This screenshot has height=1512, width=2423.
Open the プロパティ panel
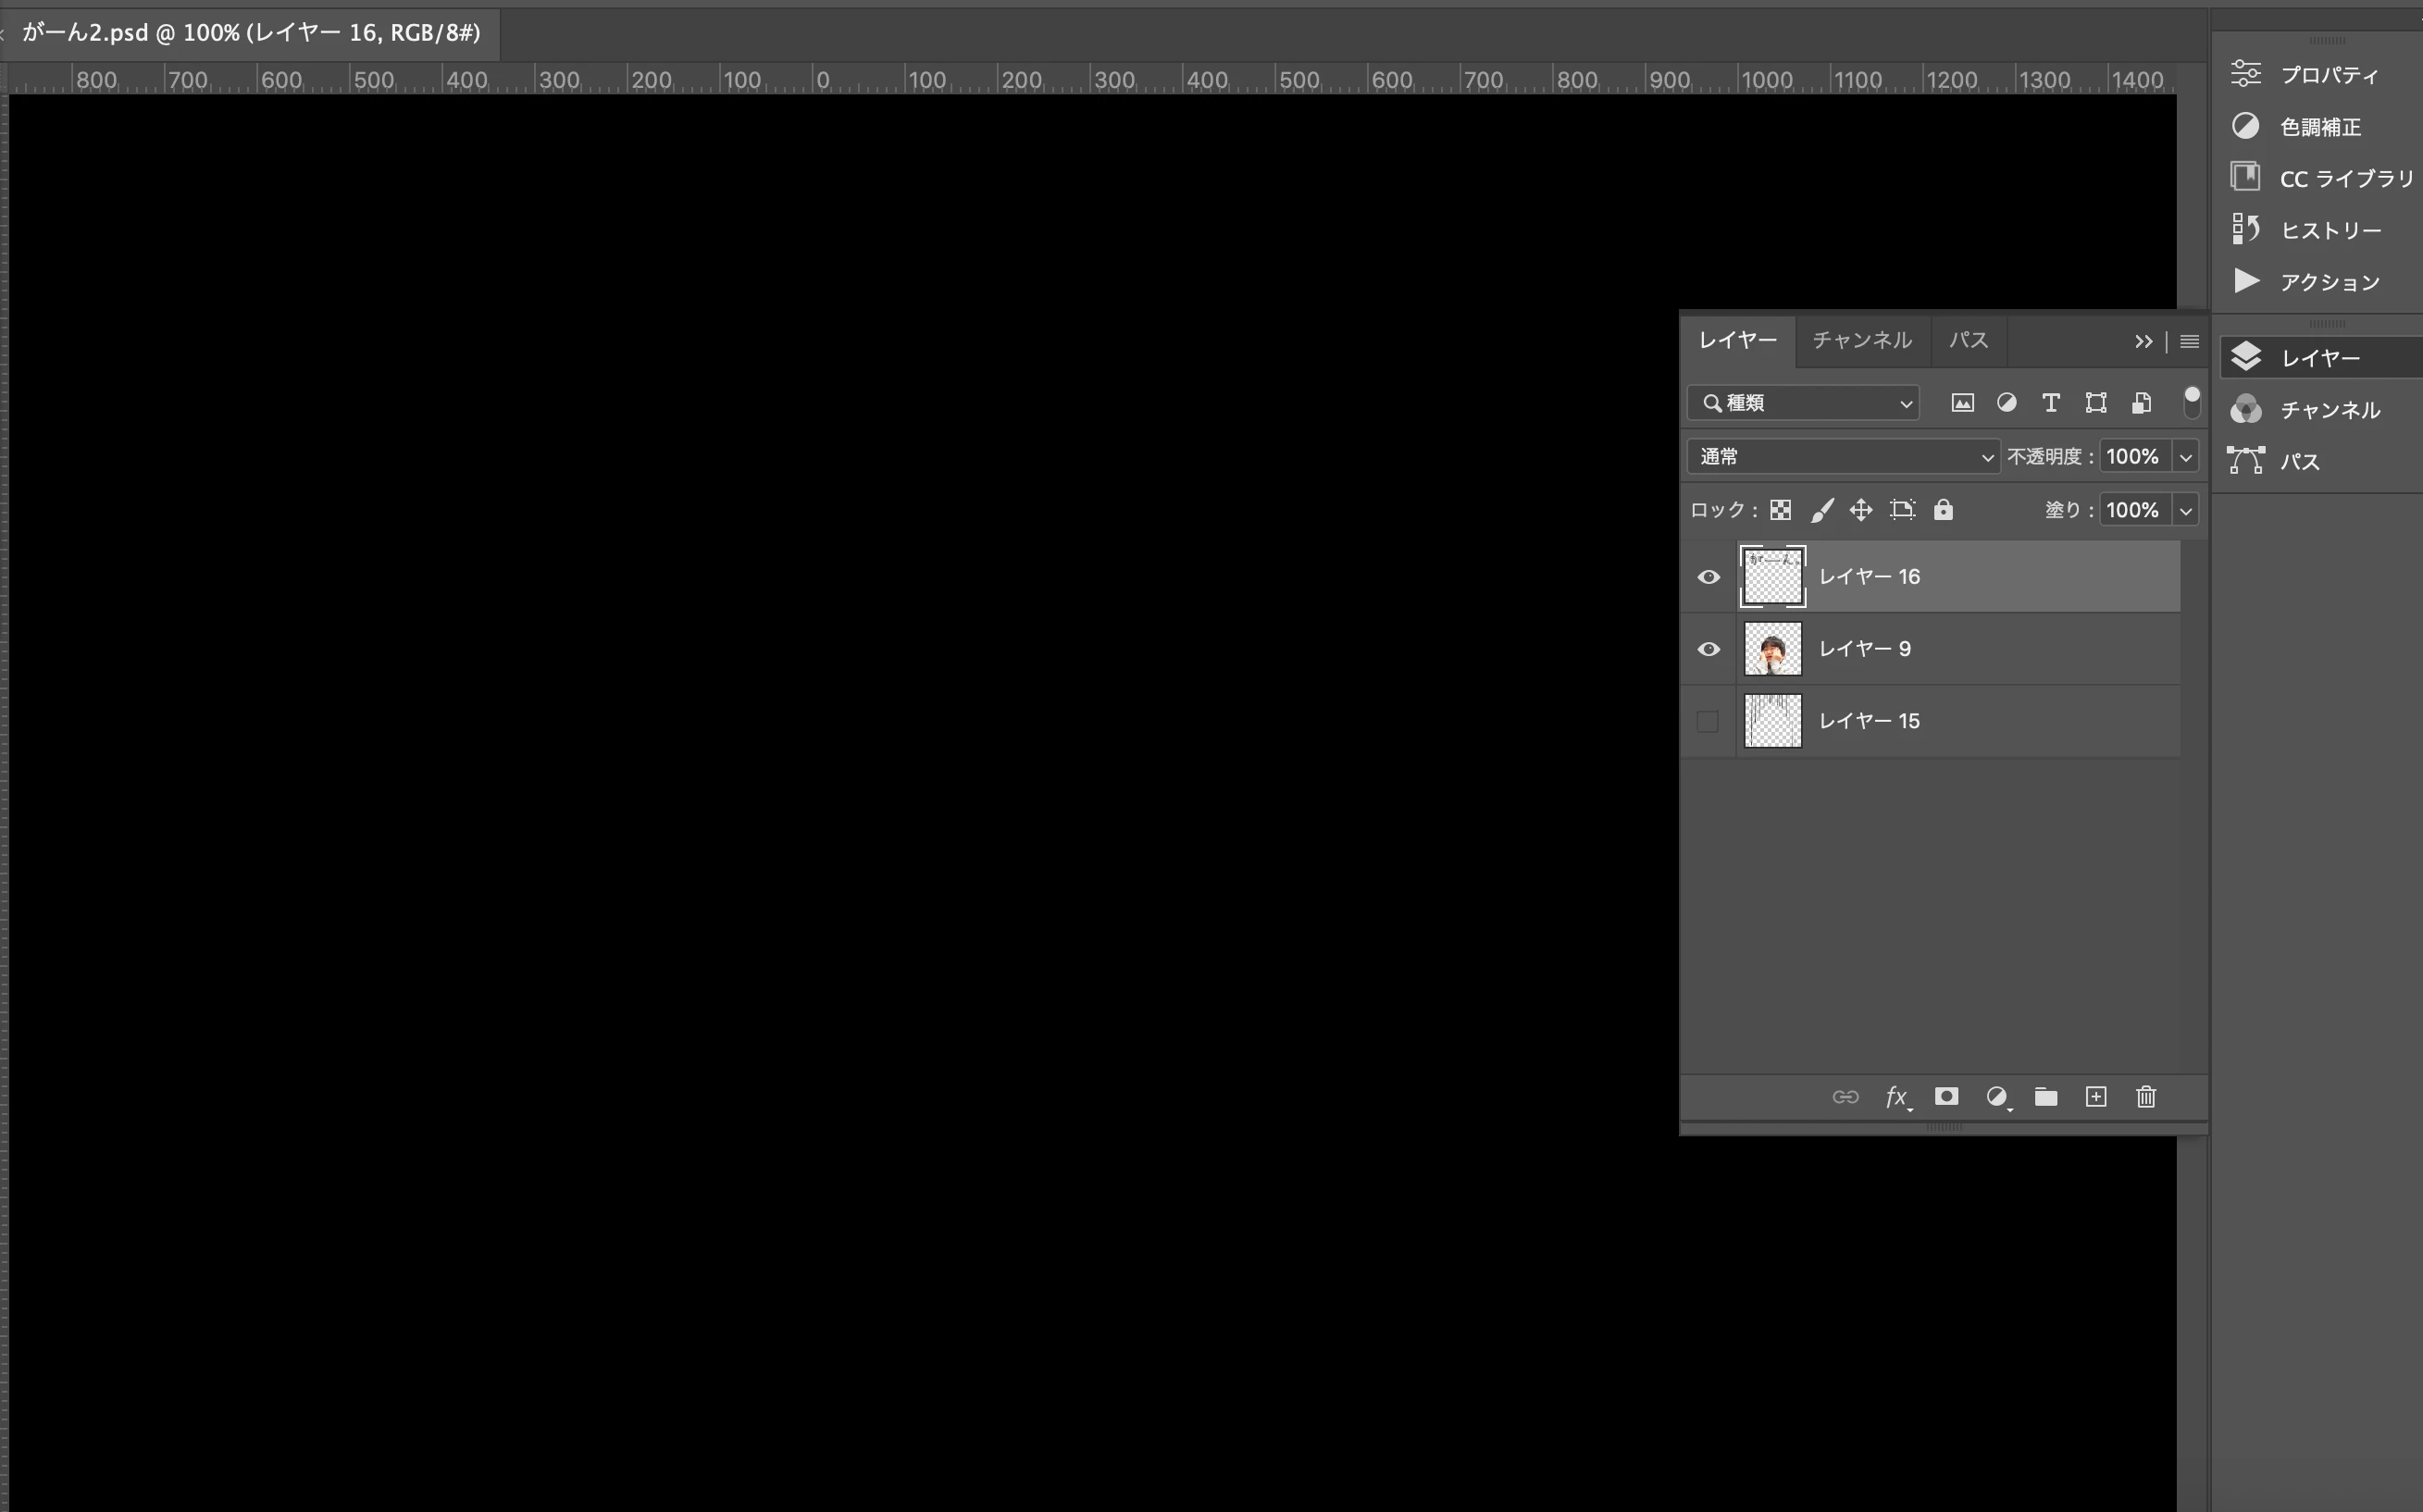click(x=2328, y=75)
